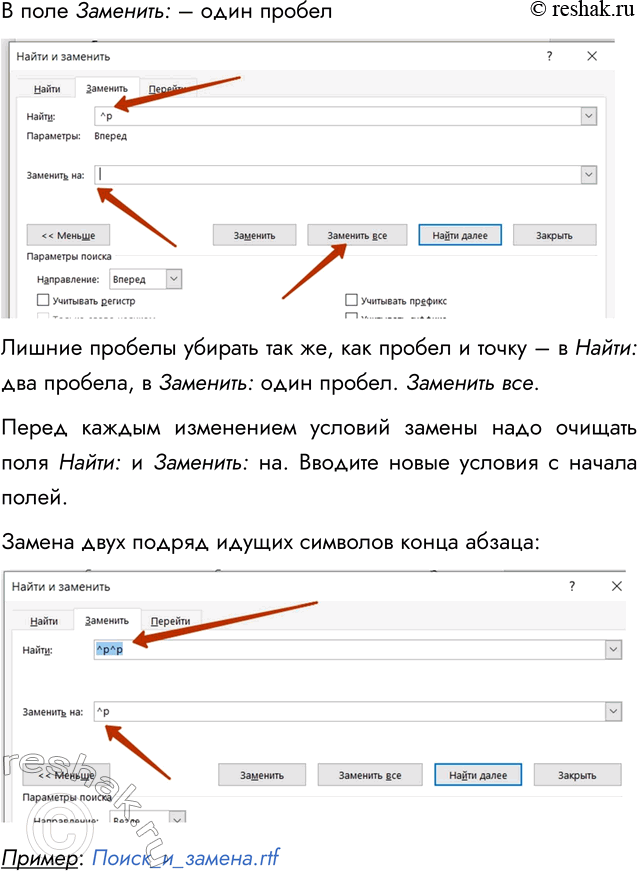The image size is (637, 871).
Task: Click the help question mark in upper dialog
Action: (x=549, y=57)
